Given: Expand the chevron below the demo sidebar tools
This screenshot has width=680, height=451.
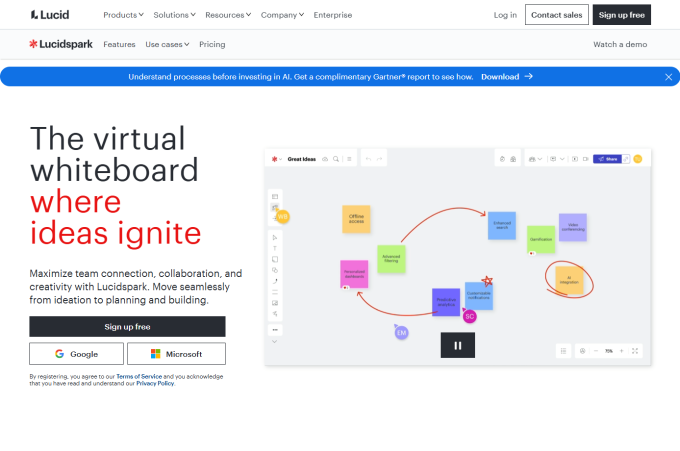Looking at the screenshot, I should (275, 342).
